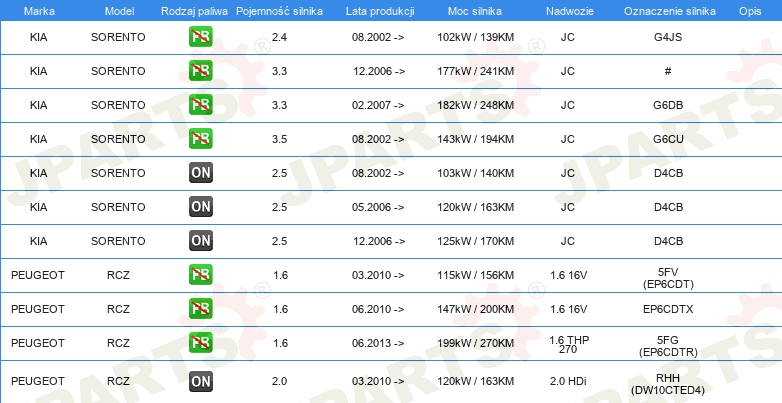Click 1.6 16V in the 115kW row
This screenshot has width=782, height=403.
coord(569,275)
